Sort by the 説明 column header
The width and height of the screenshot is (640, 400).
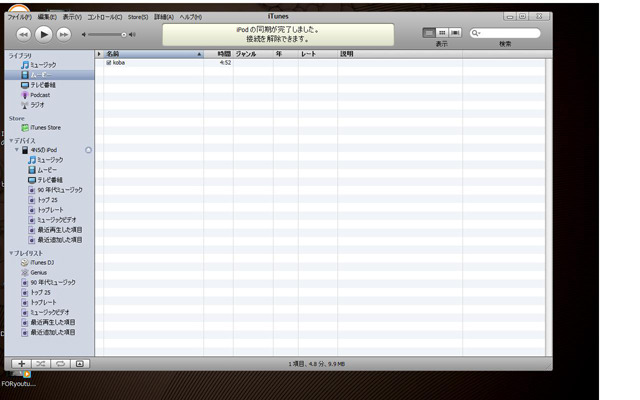click(400, 54)
